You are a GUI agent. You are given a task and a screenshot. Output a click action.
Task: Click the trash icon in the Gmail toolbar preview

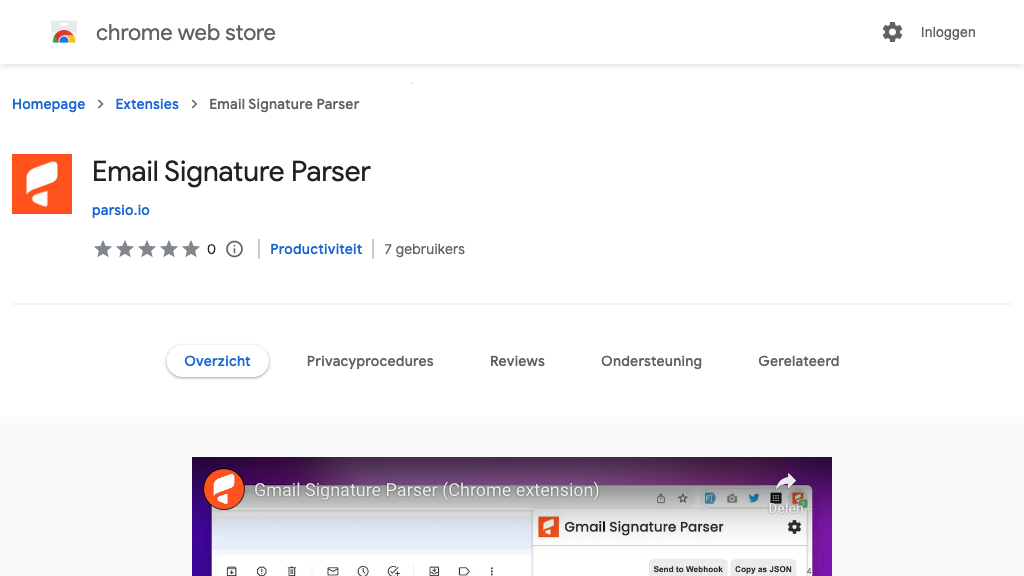tap(291, 570)
